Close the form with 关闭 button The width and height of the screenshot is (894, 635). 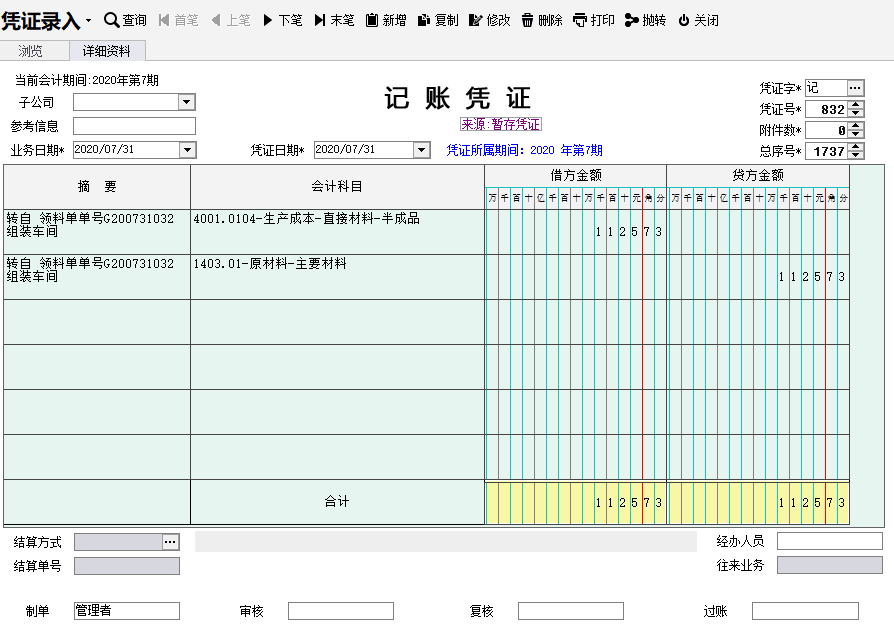pos(698,20)
